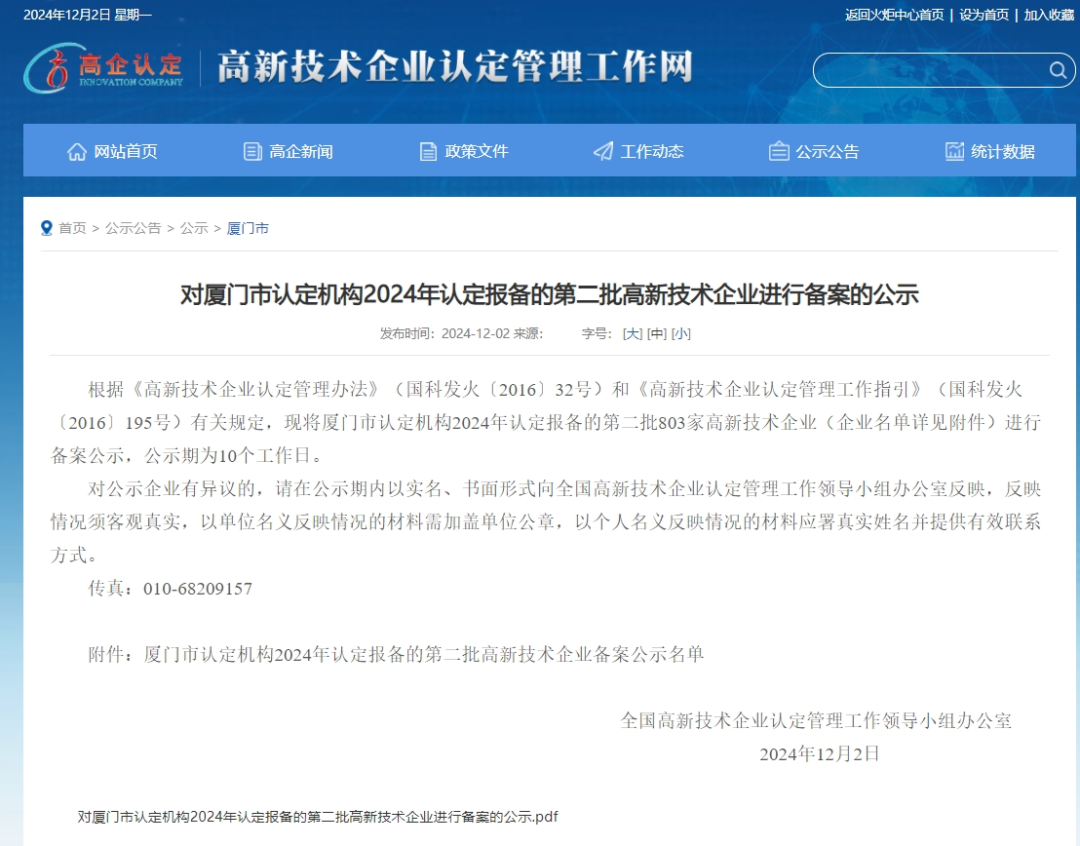Screen dimensions: 1080x846
Task: Click the signature 全国高新技术企业认定管理工作领导小组办公室
Action: [x=816, y=721]
